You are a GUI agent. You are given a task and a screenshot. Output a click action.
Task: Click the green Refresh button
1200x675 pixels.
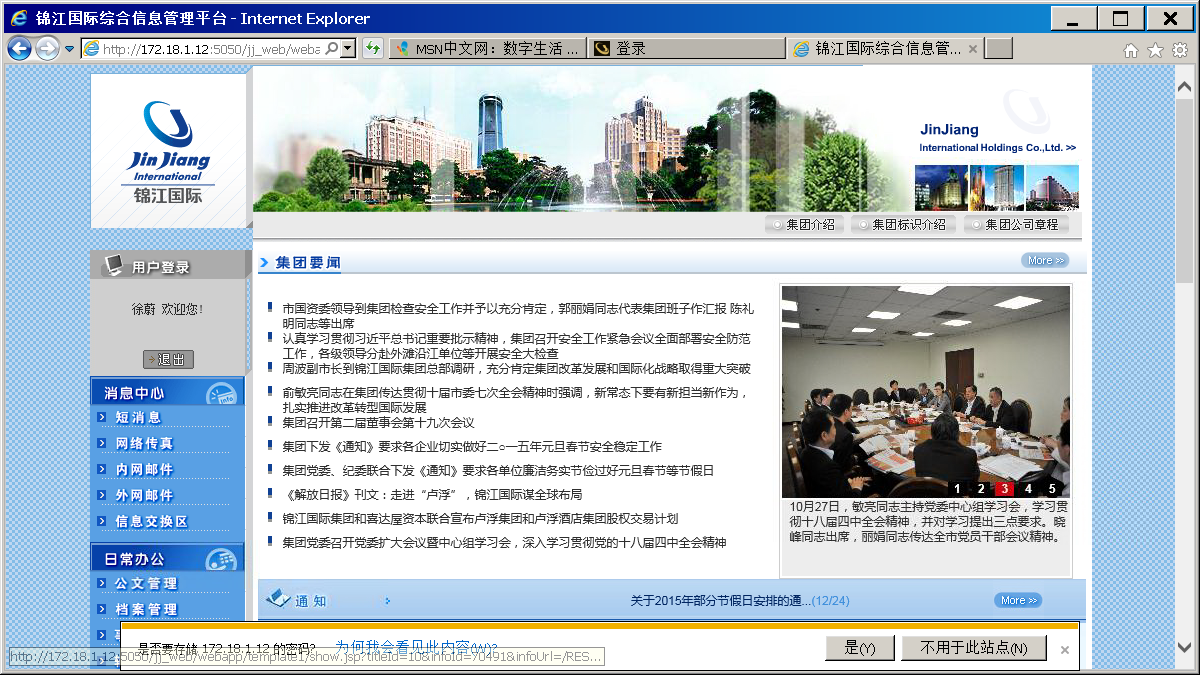click(373, 48)
